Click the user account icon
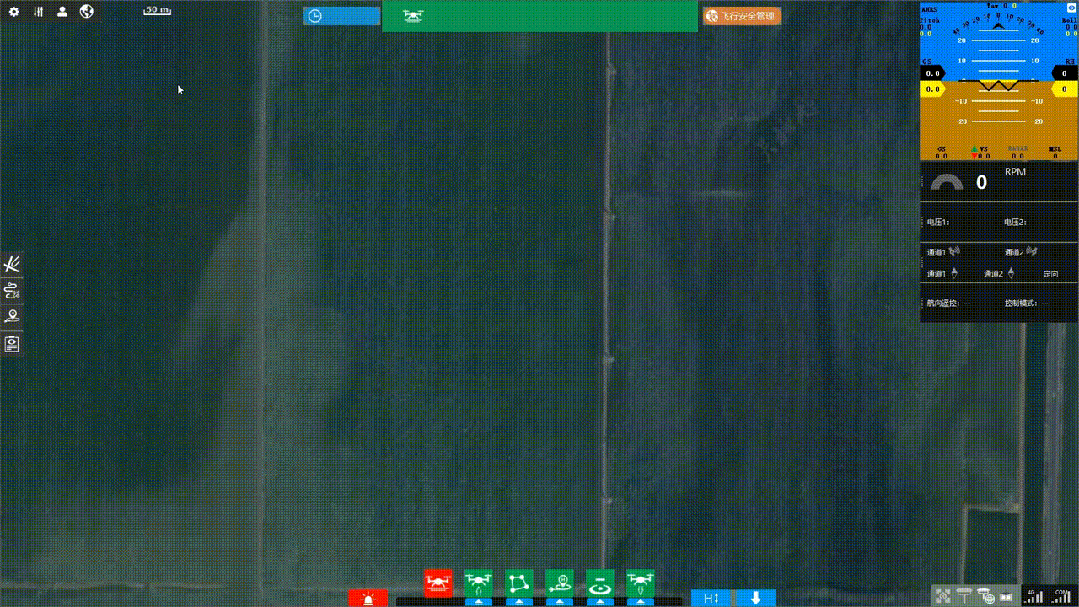This screenshot has width=1079, height=607. [62, 12]
